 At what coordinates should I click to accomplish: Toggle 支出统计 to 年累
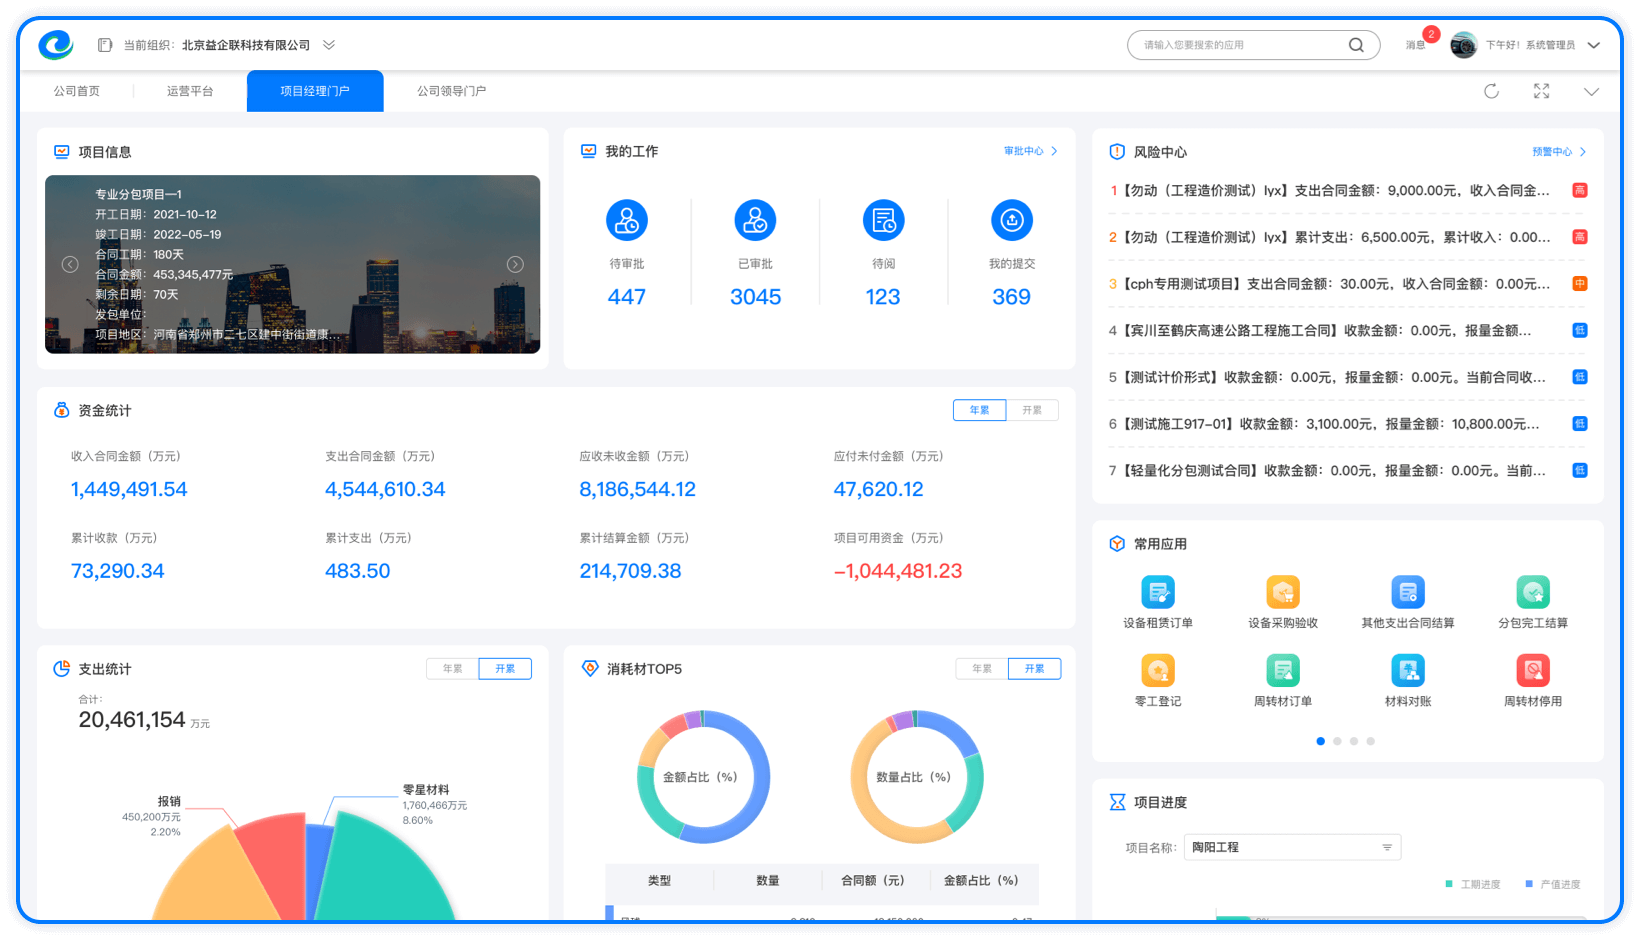click(x=453, y=669)
